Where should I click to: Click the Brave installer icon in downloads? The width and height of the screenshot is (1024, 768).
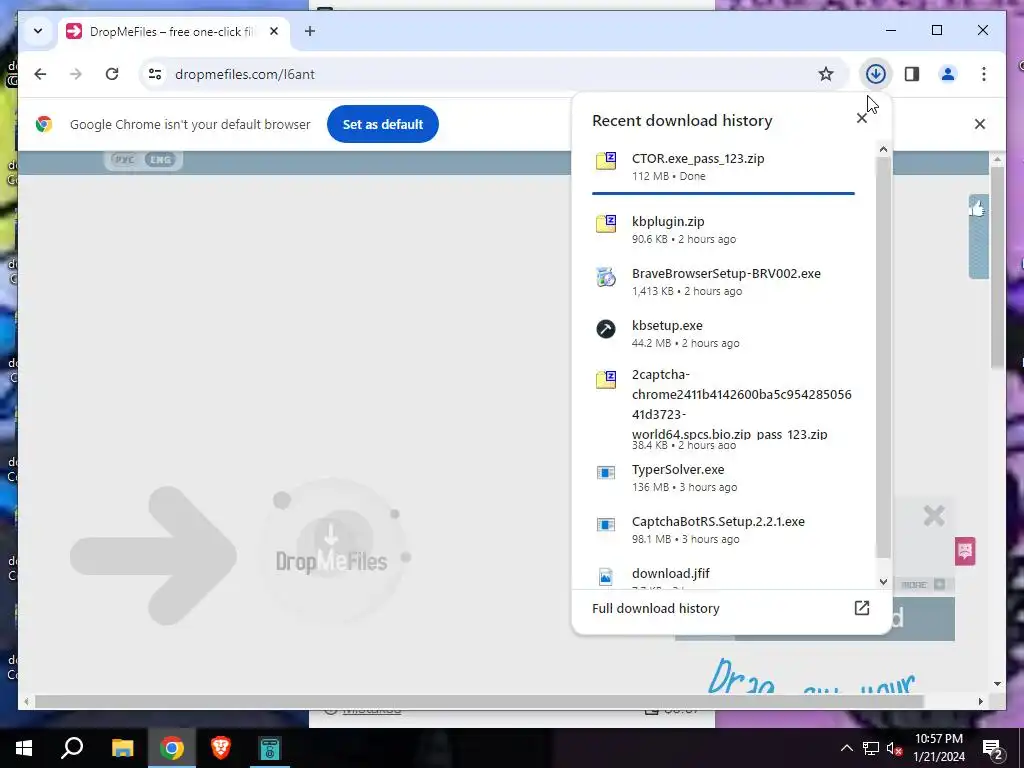coord(605,276)
